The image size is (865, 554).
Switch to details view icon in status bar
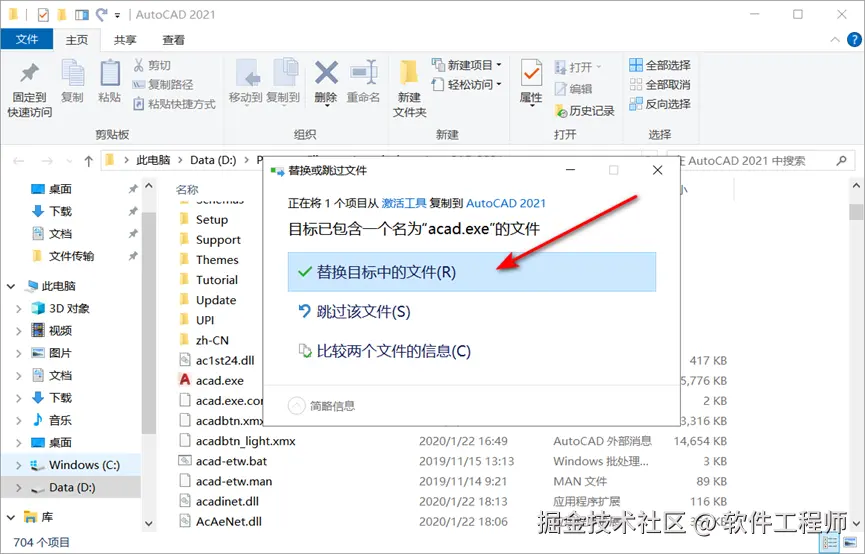point(830,543)
